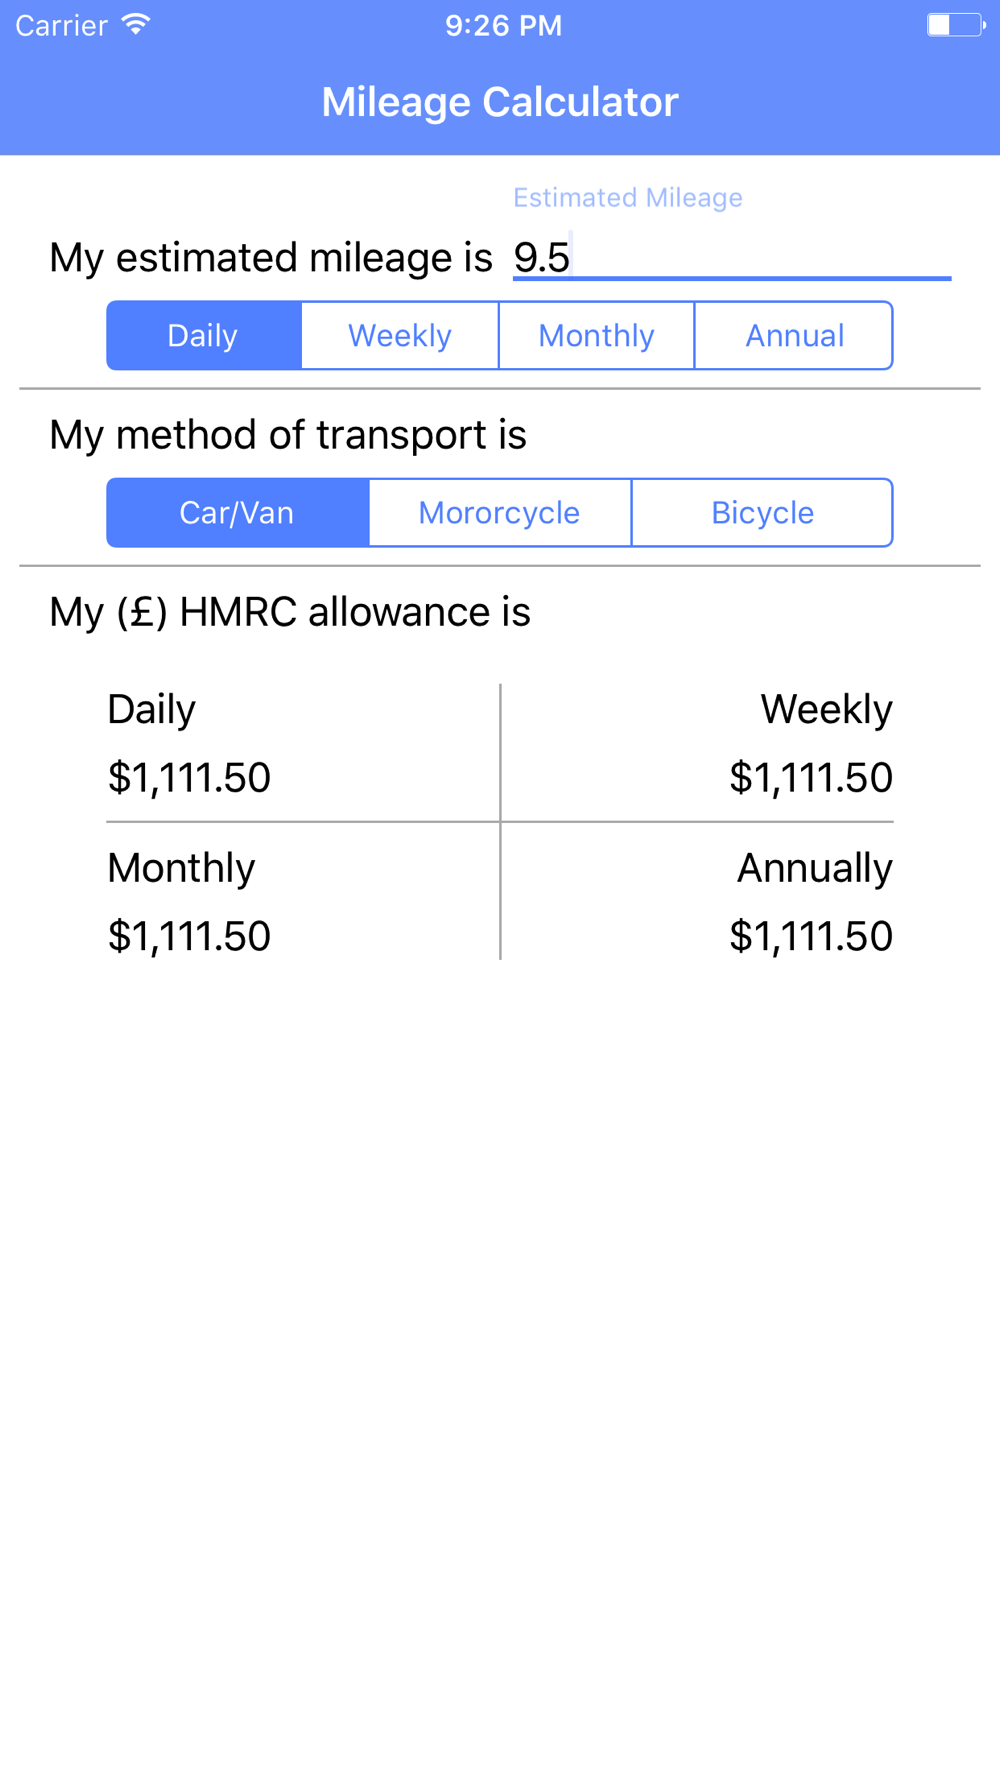Focus the estimated mileage input field
The width and height of the screenshot is (1000, 1778).
pos(730,258)
